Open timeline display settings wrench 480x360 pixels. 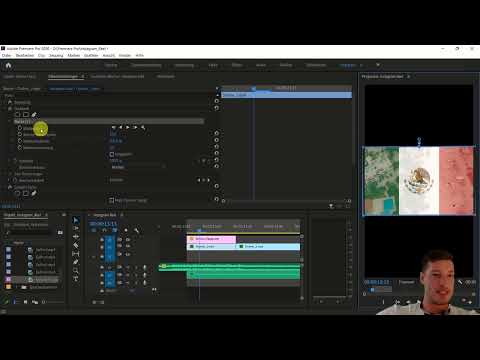coord(136,230)
